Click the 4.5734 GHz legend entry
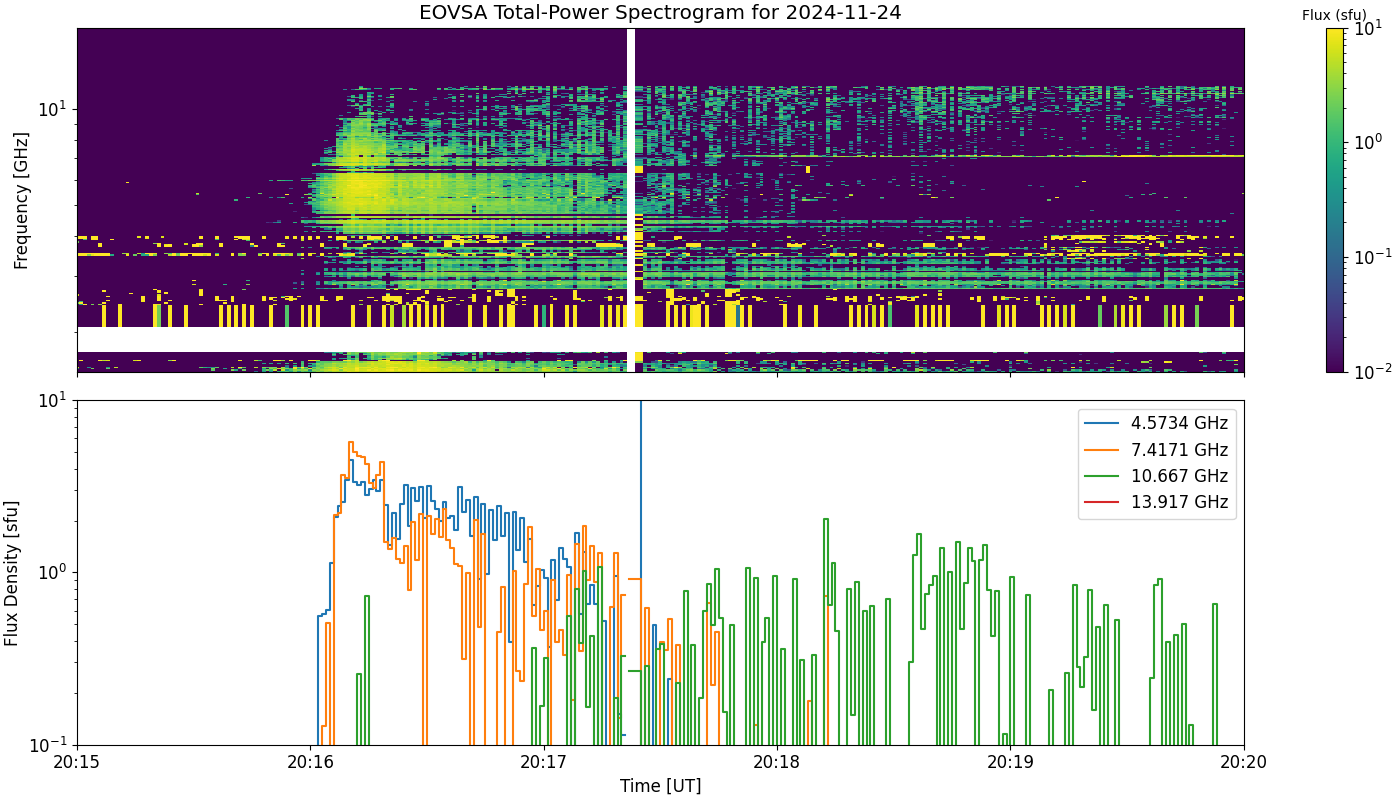This screenshot has width=1400, height=800. (x=1157, y=423)
